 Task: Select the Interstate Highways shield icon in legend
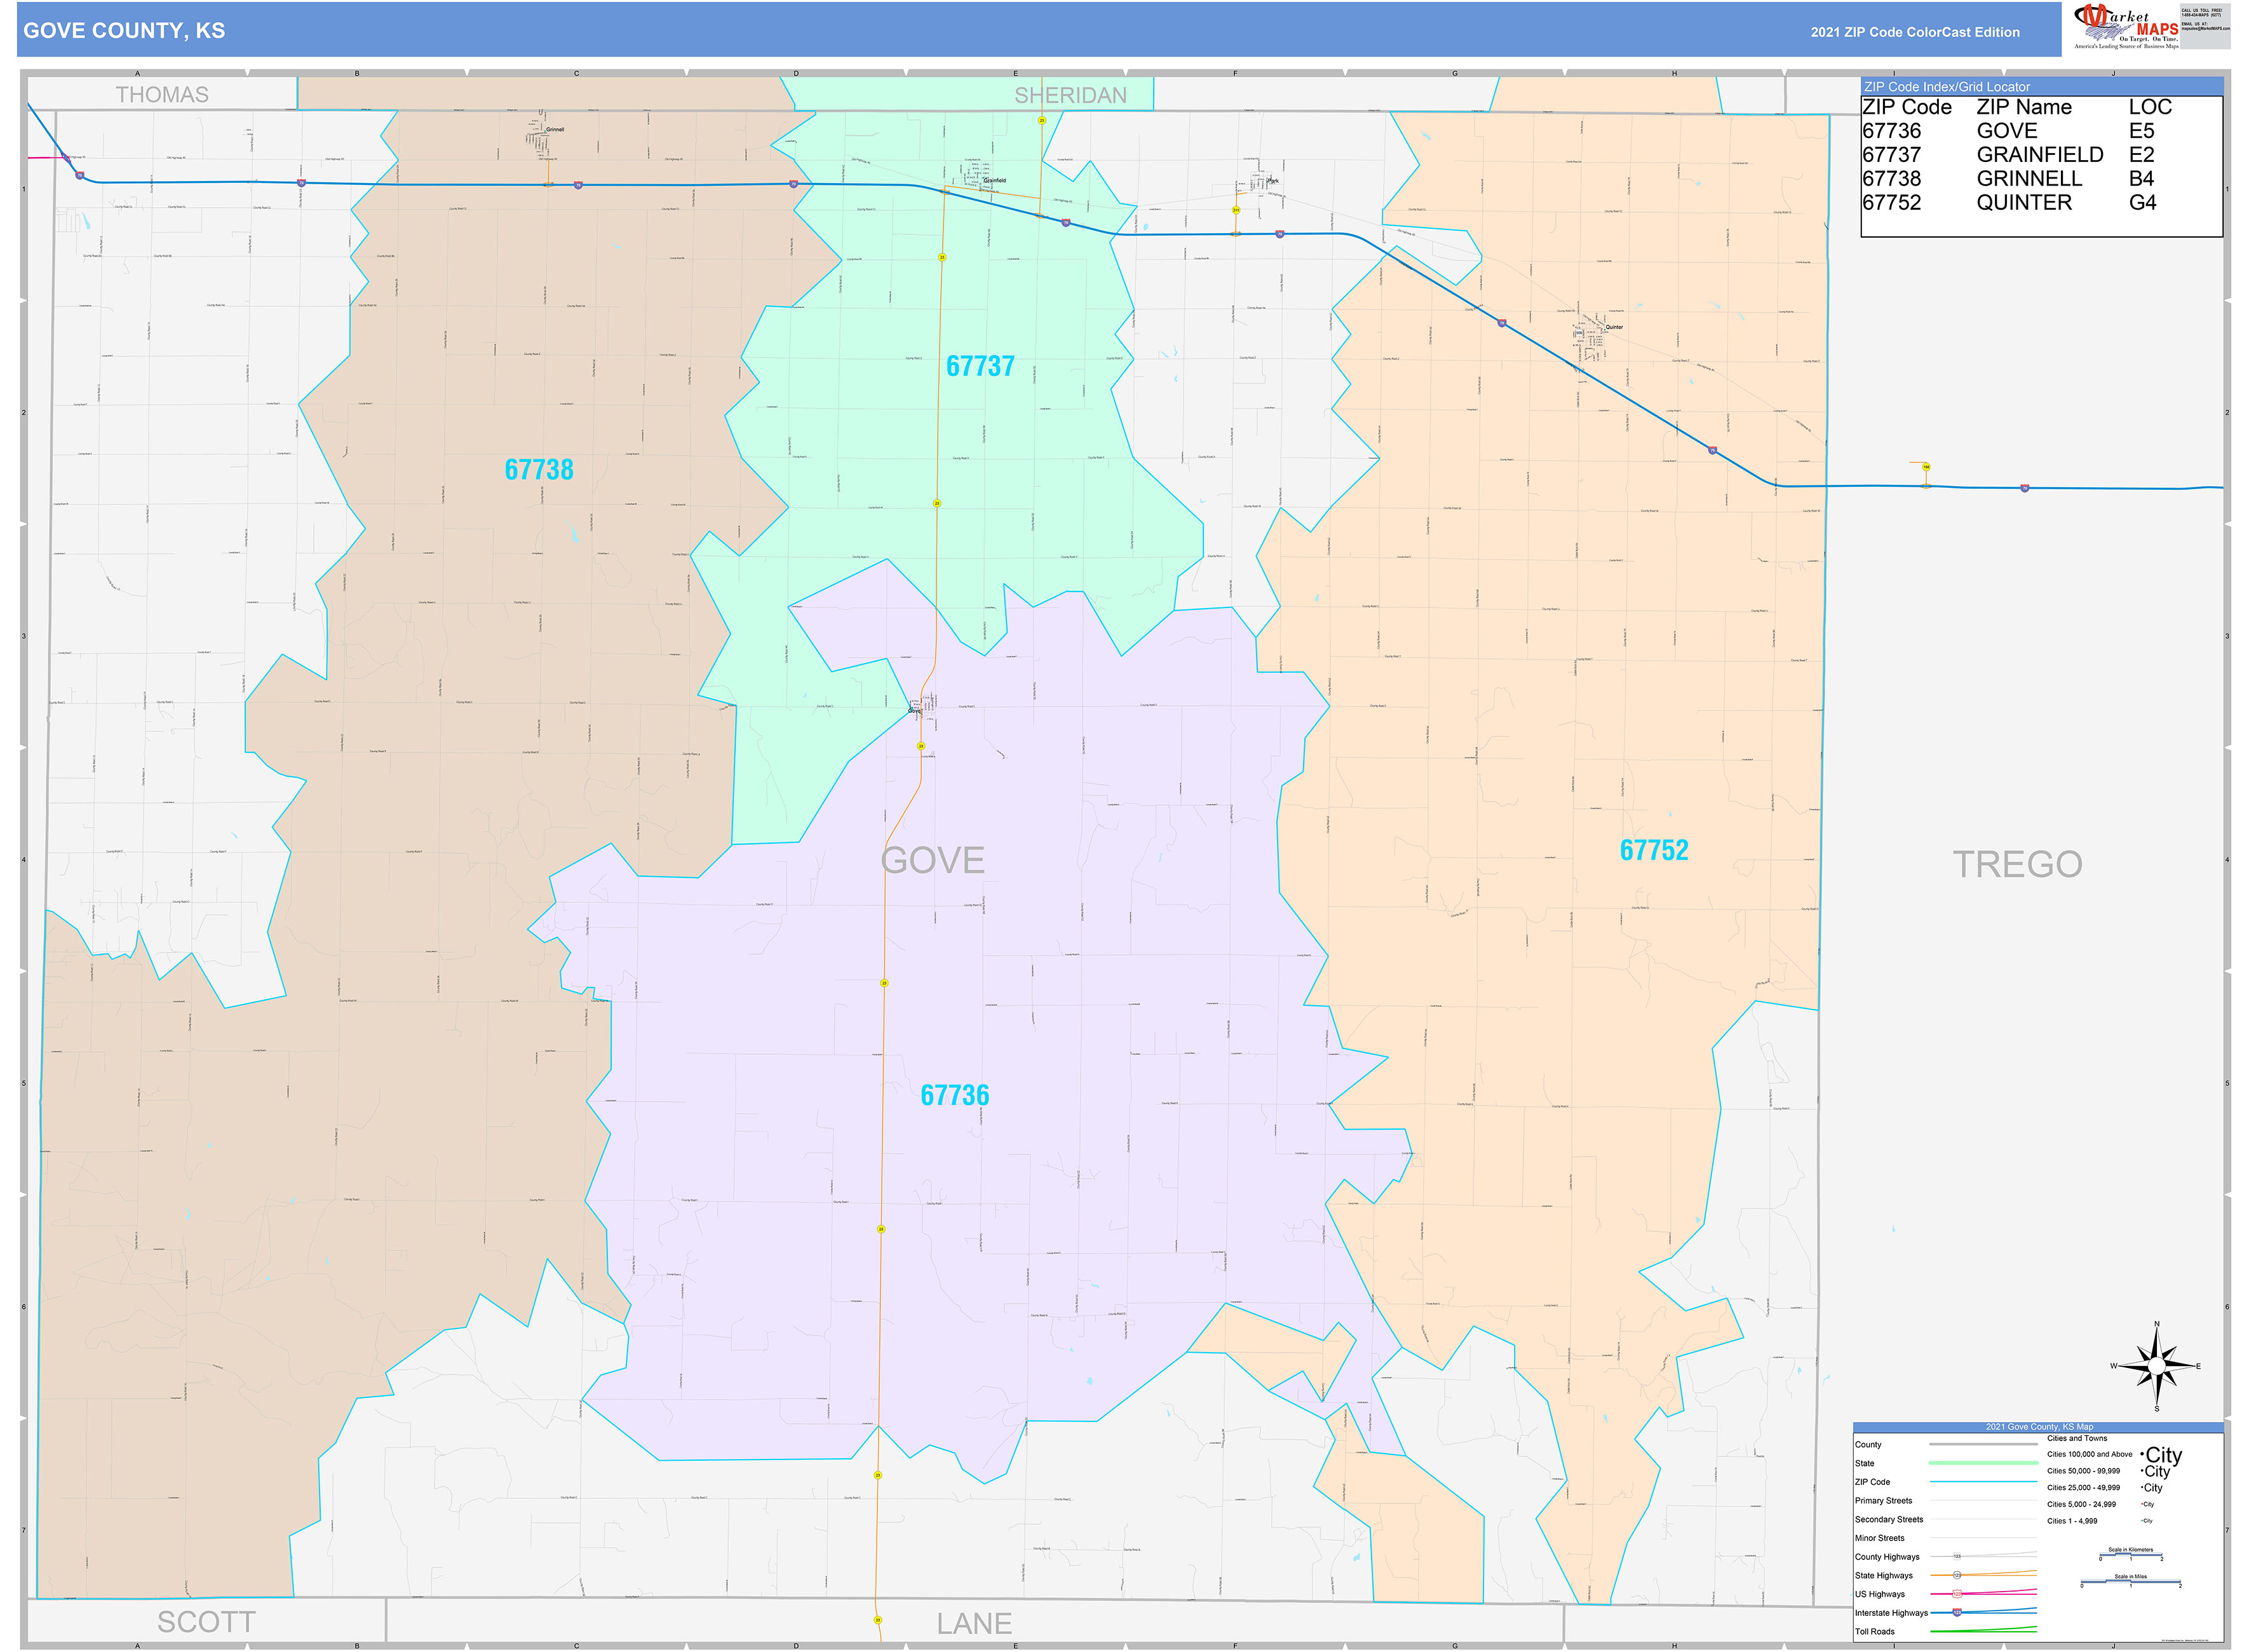pos(1957,1613)
